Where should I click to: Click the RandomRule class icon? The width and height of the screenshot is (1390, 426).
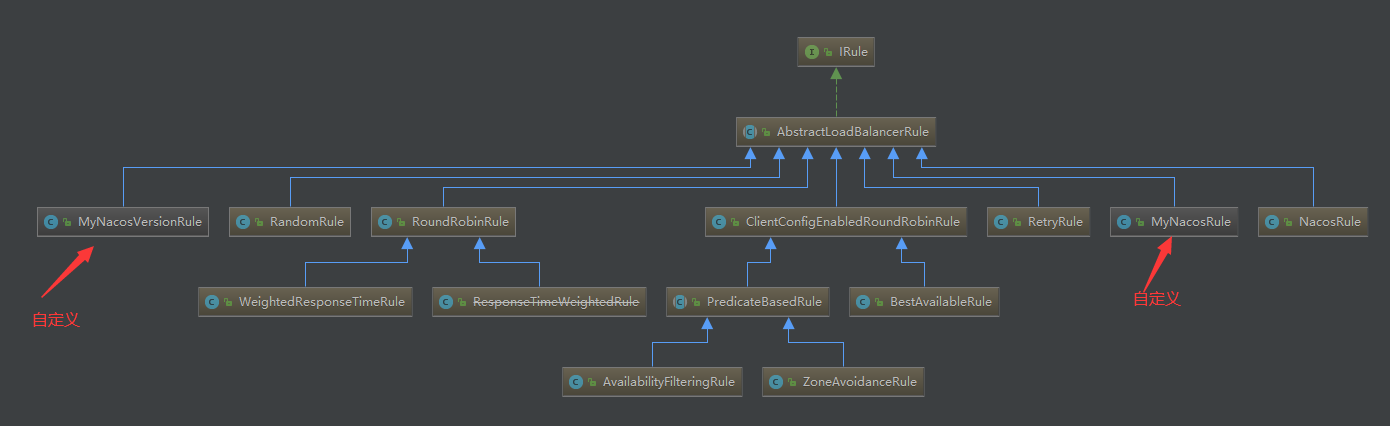[243, 221]
